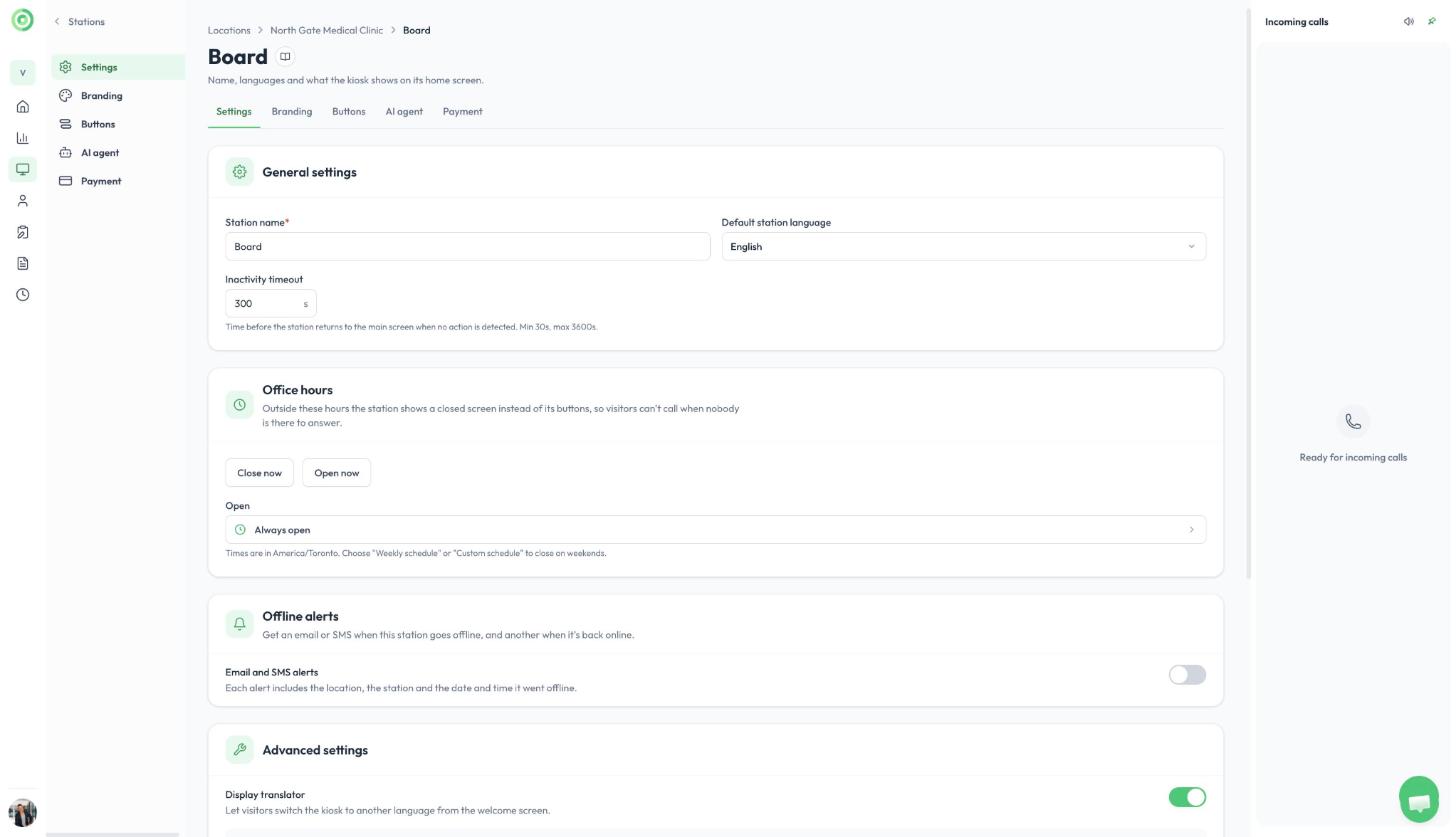The height and width of the screenshot is (837, 1456).
Task: Click the Inactivity timeout field
Action: click(x=271, y=304)
